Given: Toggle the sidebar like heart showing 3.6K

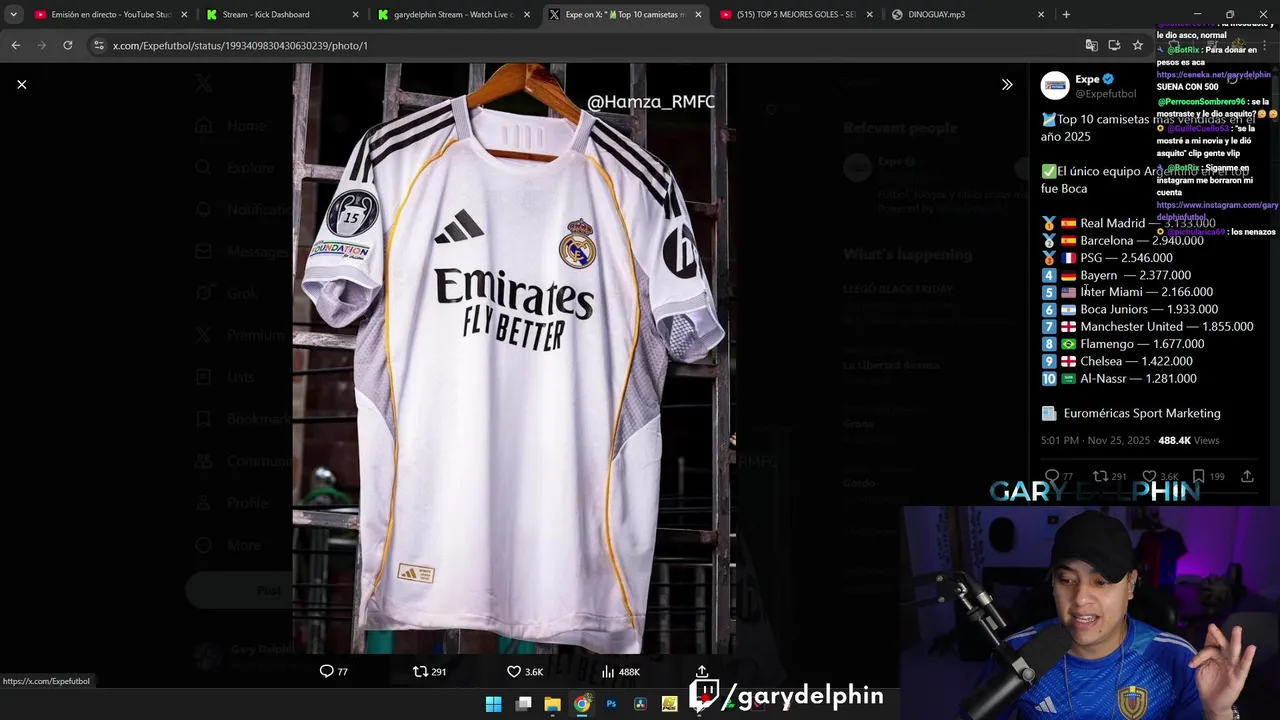Looking at the screenshot, I should click(x=1150, y=477).
